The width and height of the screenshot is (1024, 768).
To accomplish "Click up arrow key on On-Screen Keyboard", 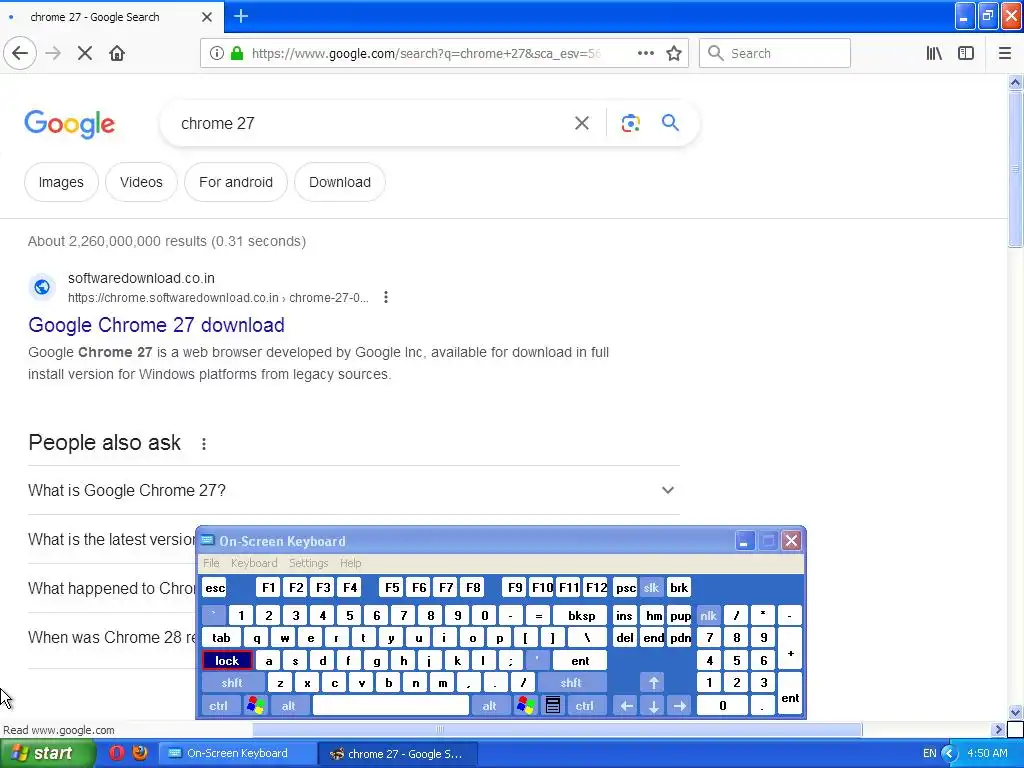I will point(653,682).
